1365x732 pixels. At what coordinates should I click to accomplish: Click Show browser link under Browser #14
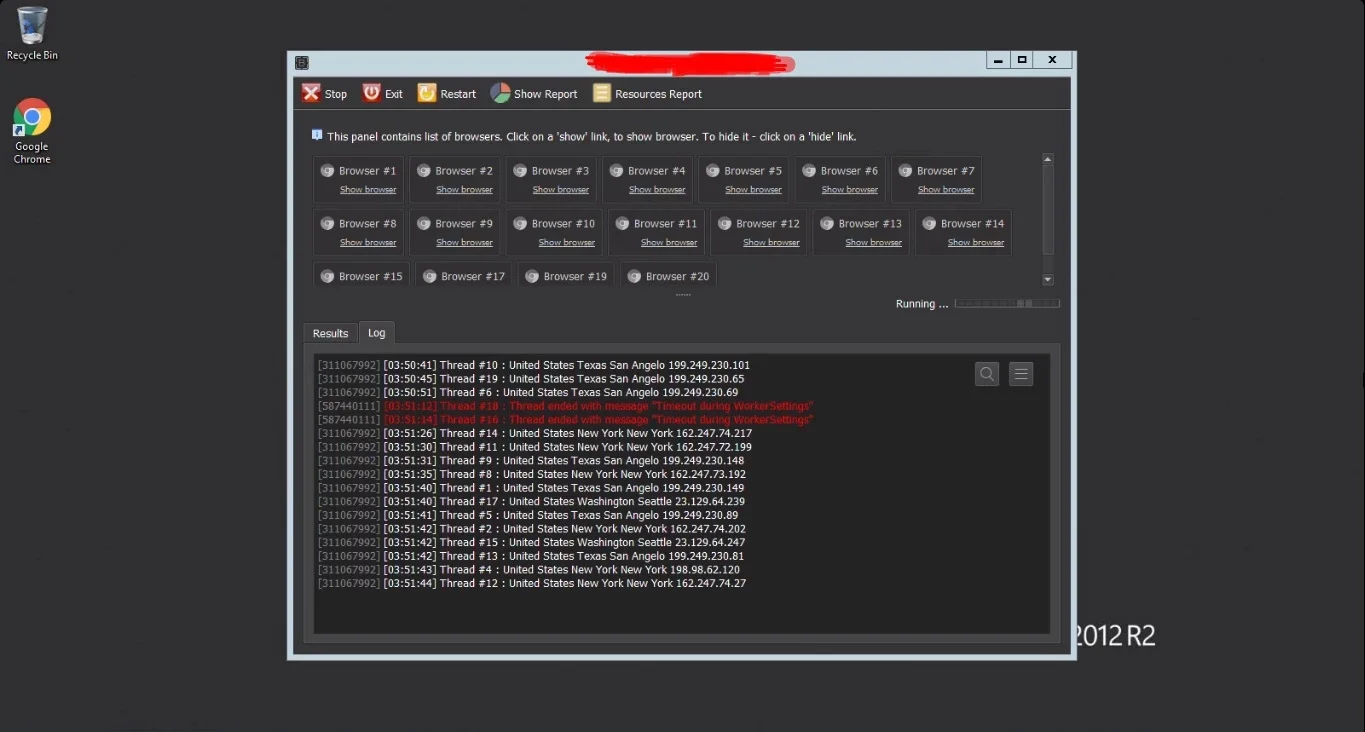coord(976,243)
